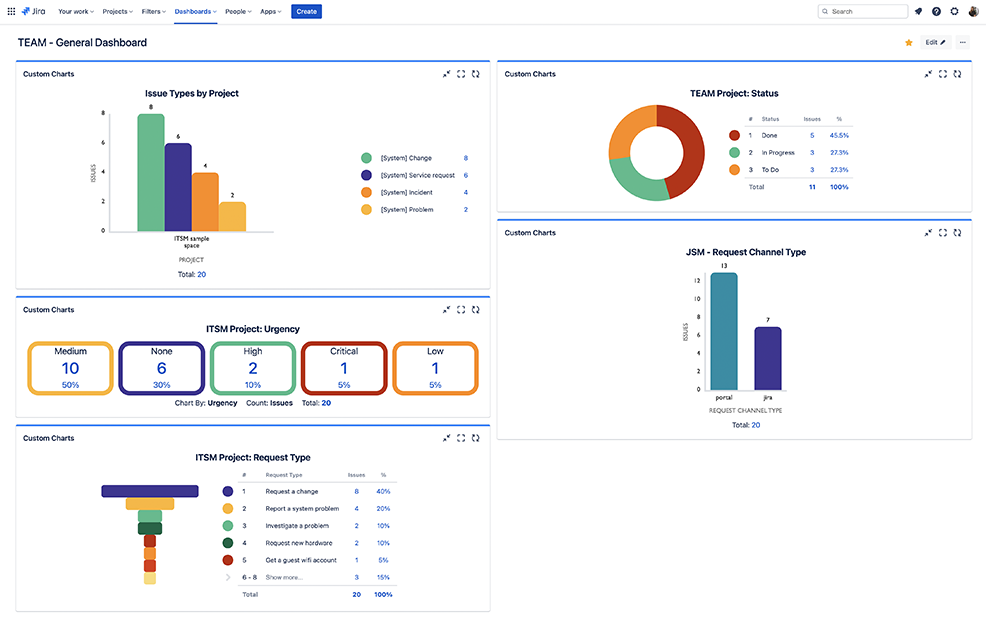This screenshot has width=986, height=636.
Task: Refresh the JSM Request Channel Type gadget
Action: pyautogui.click(x=957, y=233)
